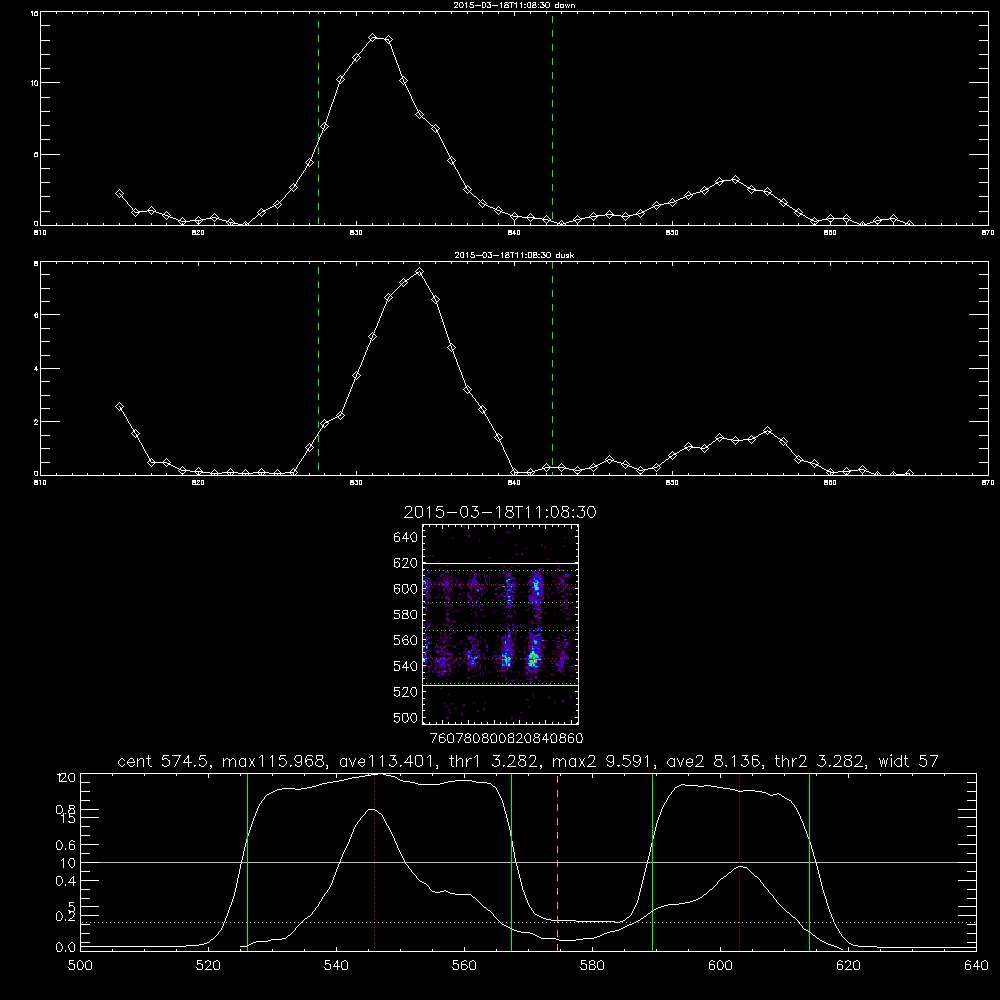Click the '500' x-axis label of bottom plot
The width and height of the screenshot is (1000, 1000).
coord(80,966)
